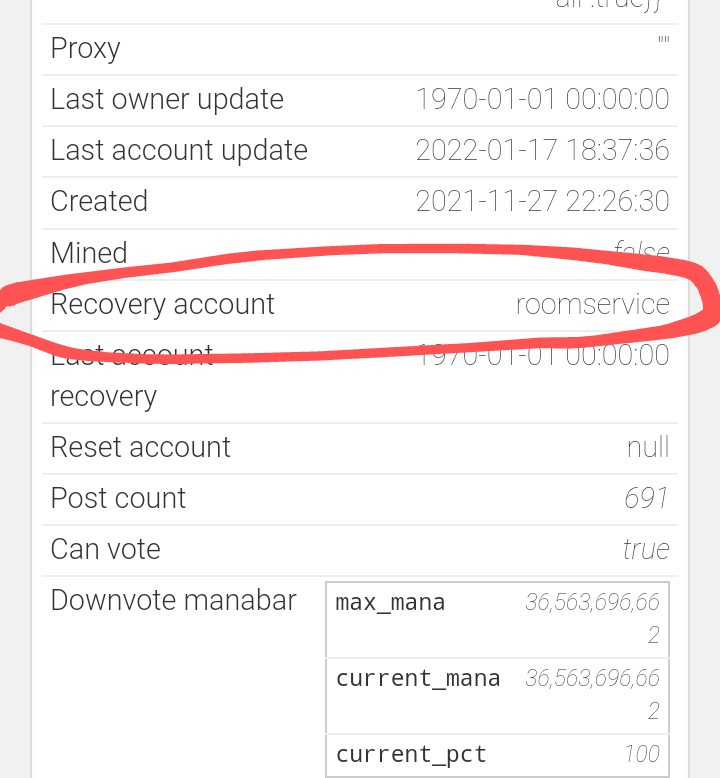Select the word recovery under Last account

(x=104, y=397)
